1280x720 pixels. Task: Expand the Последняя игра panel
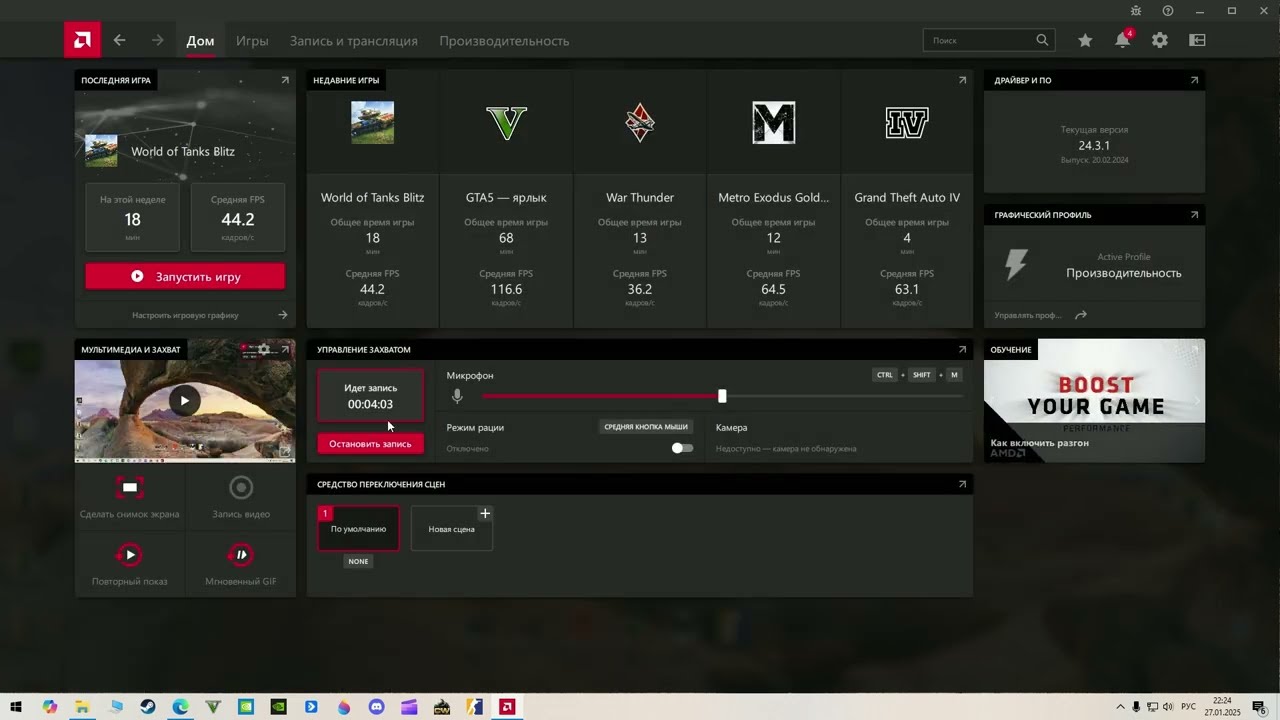click(x=285, y=80)
